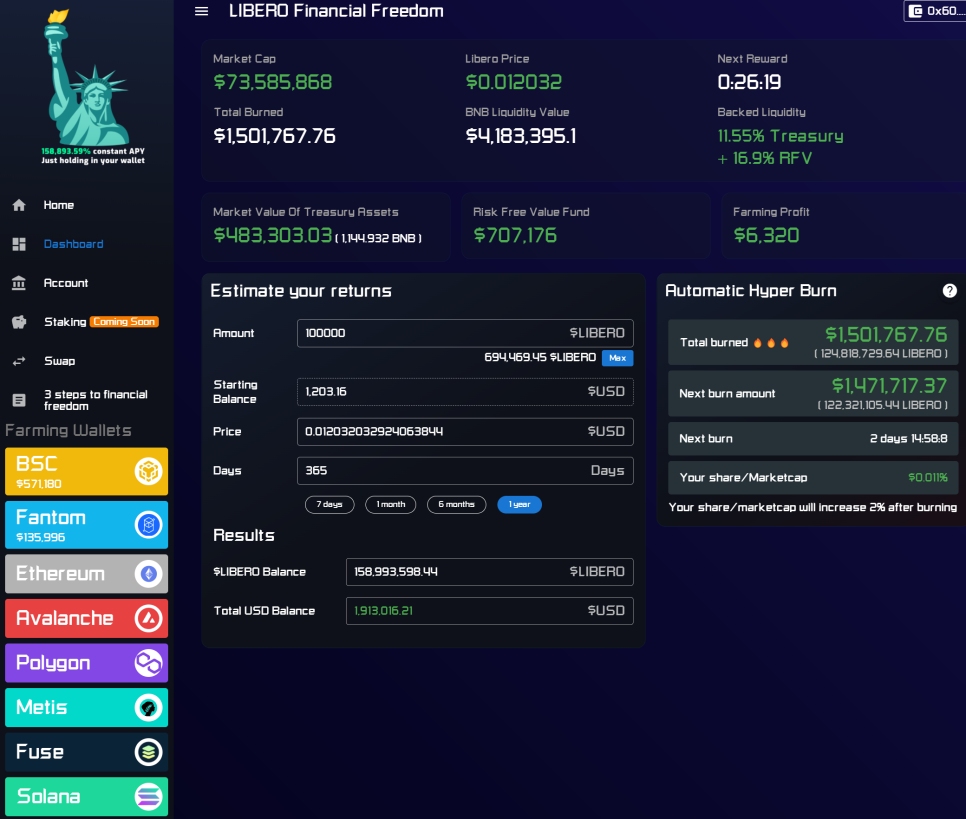Click the Avalanche logo icon
Screen dimensions: 966x819
(x=148, y=618)
